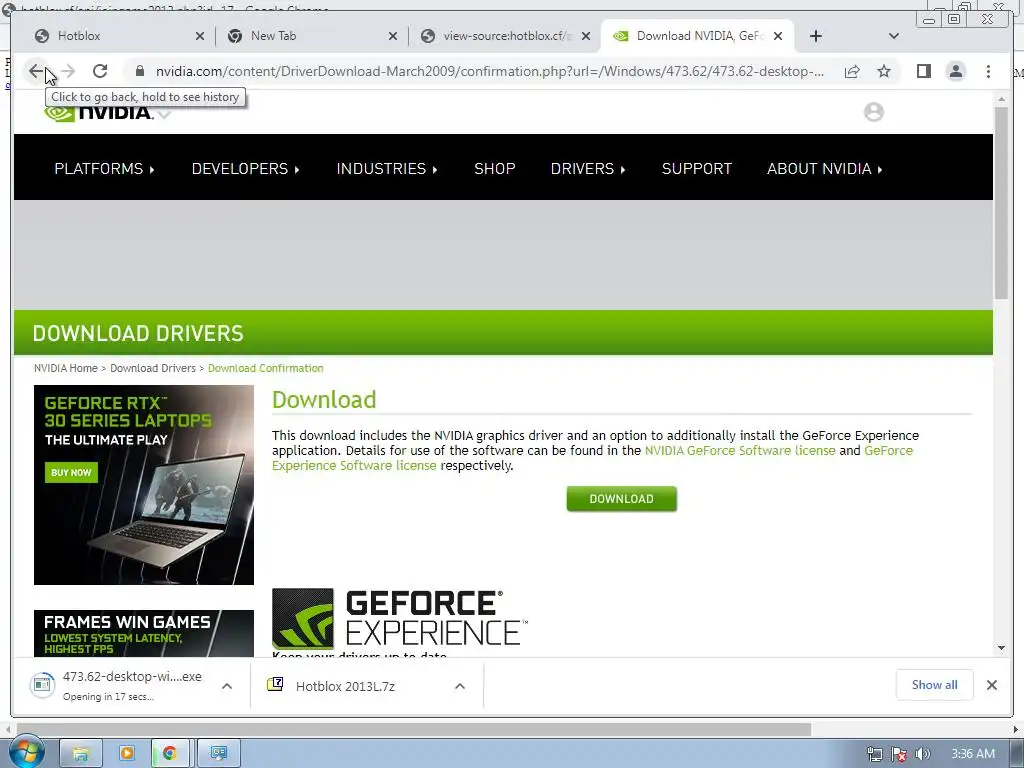Open Windows Explorer from the taskbar
This screenshot has width=1024, height=768.
coord(80,754)
